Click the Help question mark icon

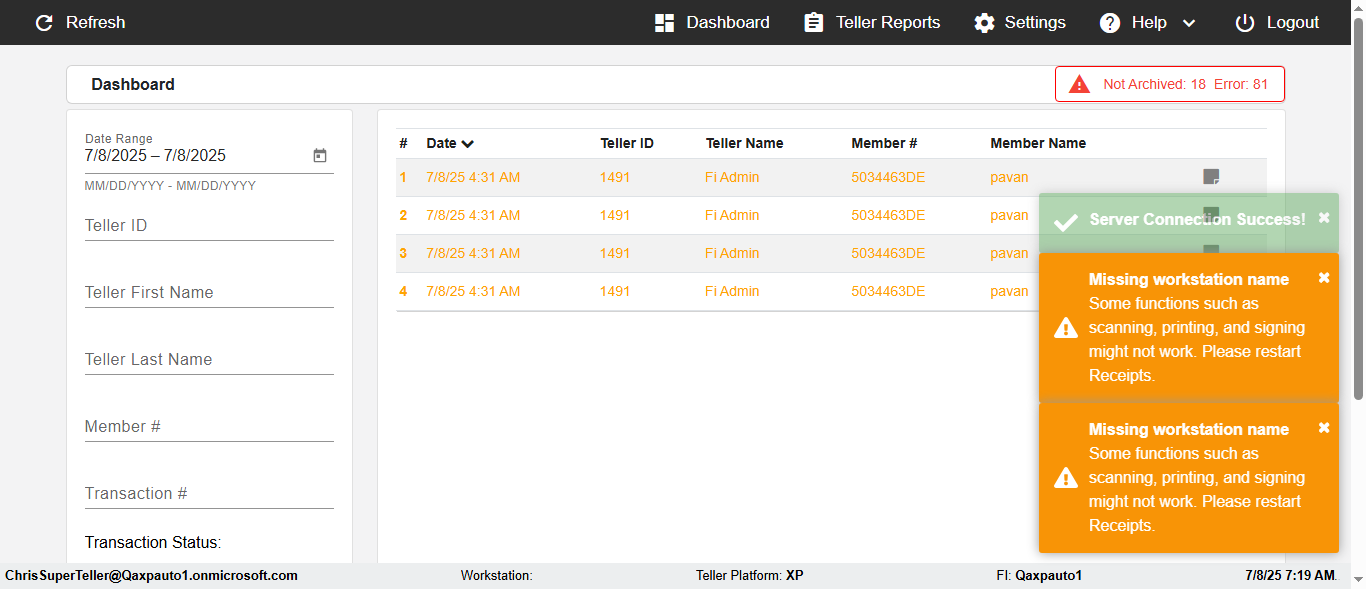point(1110,23)
